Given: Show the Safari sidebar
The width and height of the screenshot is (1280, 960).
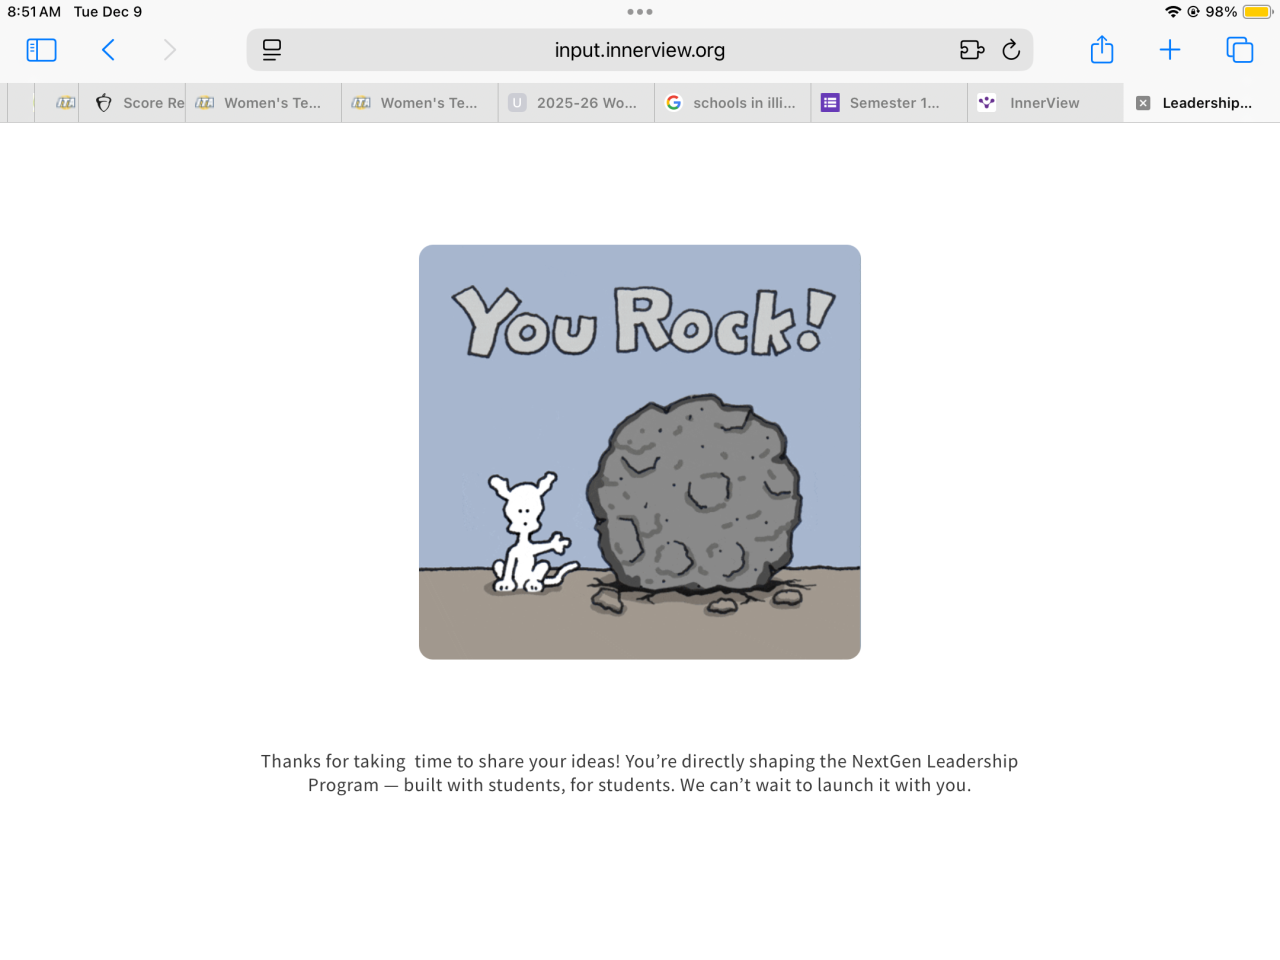Looking at the screenshot, I should click(41, 50).
